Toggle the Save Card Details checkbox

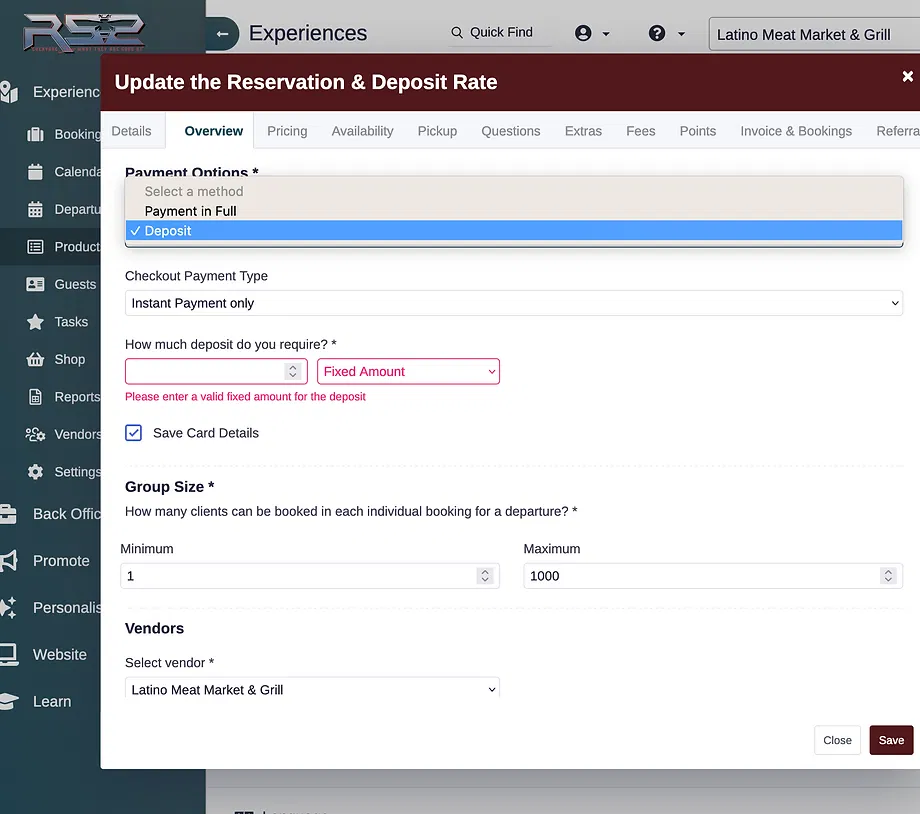pyautogui.click(x=134, y=433)
